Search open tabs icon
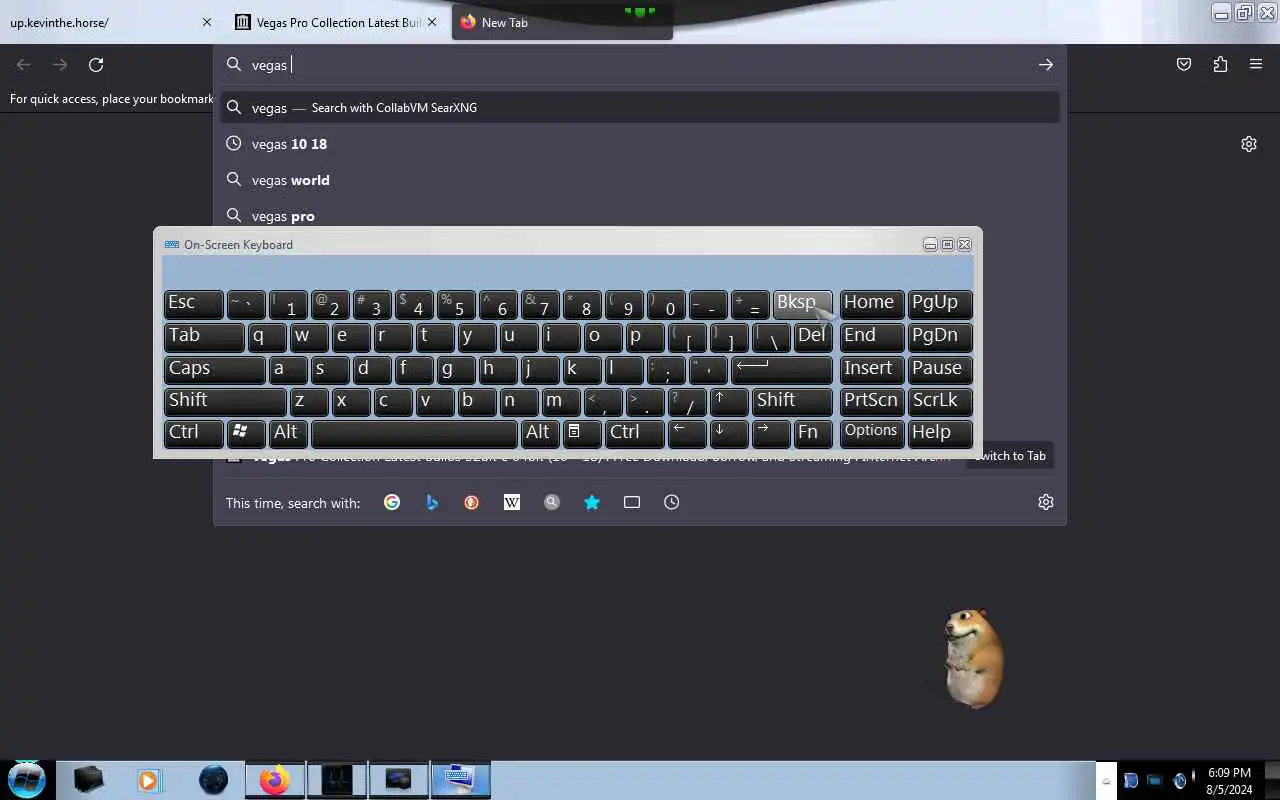This screenshot has width=1280, height=800. coord(632,502)
